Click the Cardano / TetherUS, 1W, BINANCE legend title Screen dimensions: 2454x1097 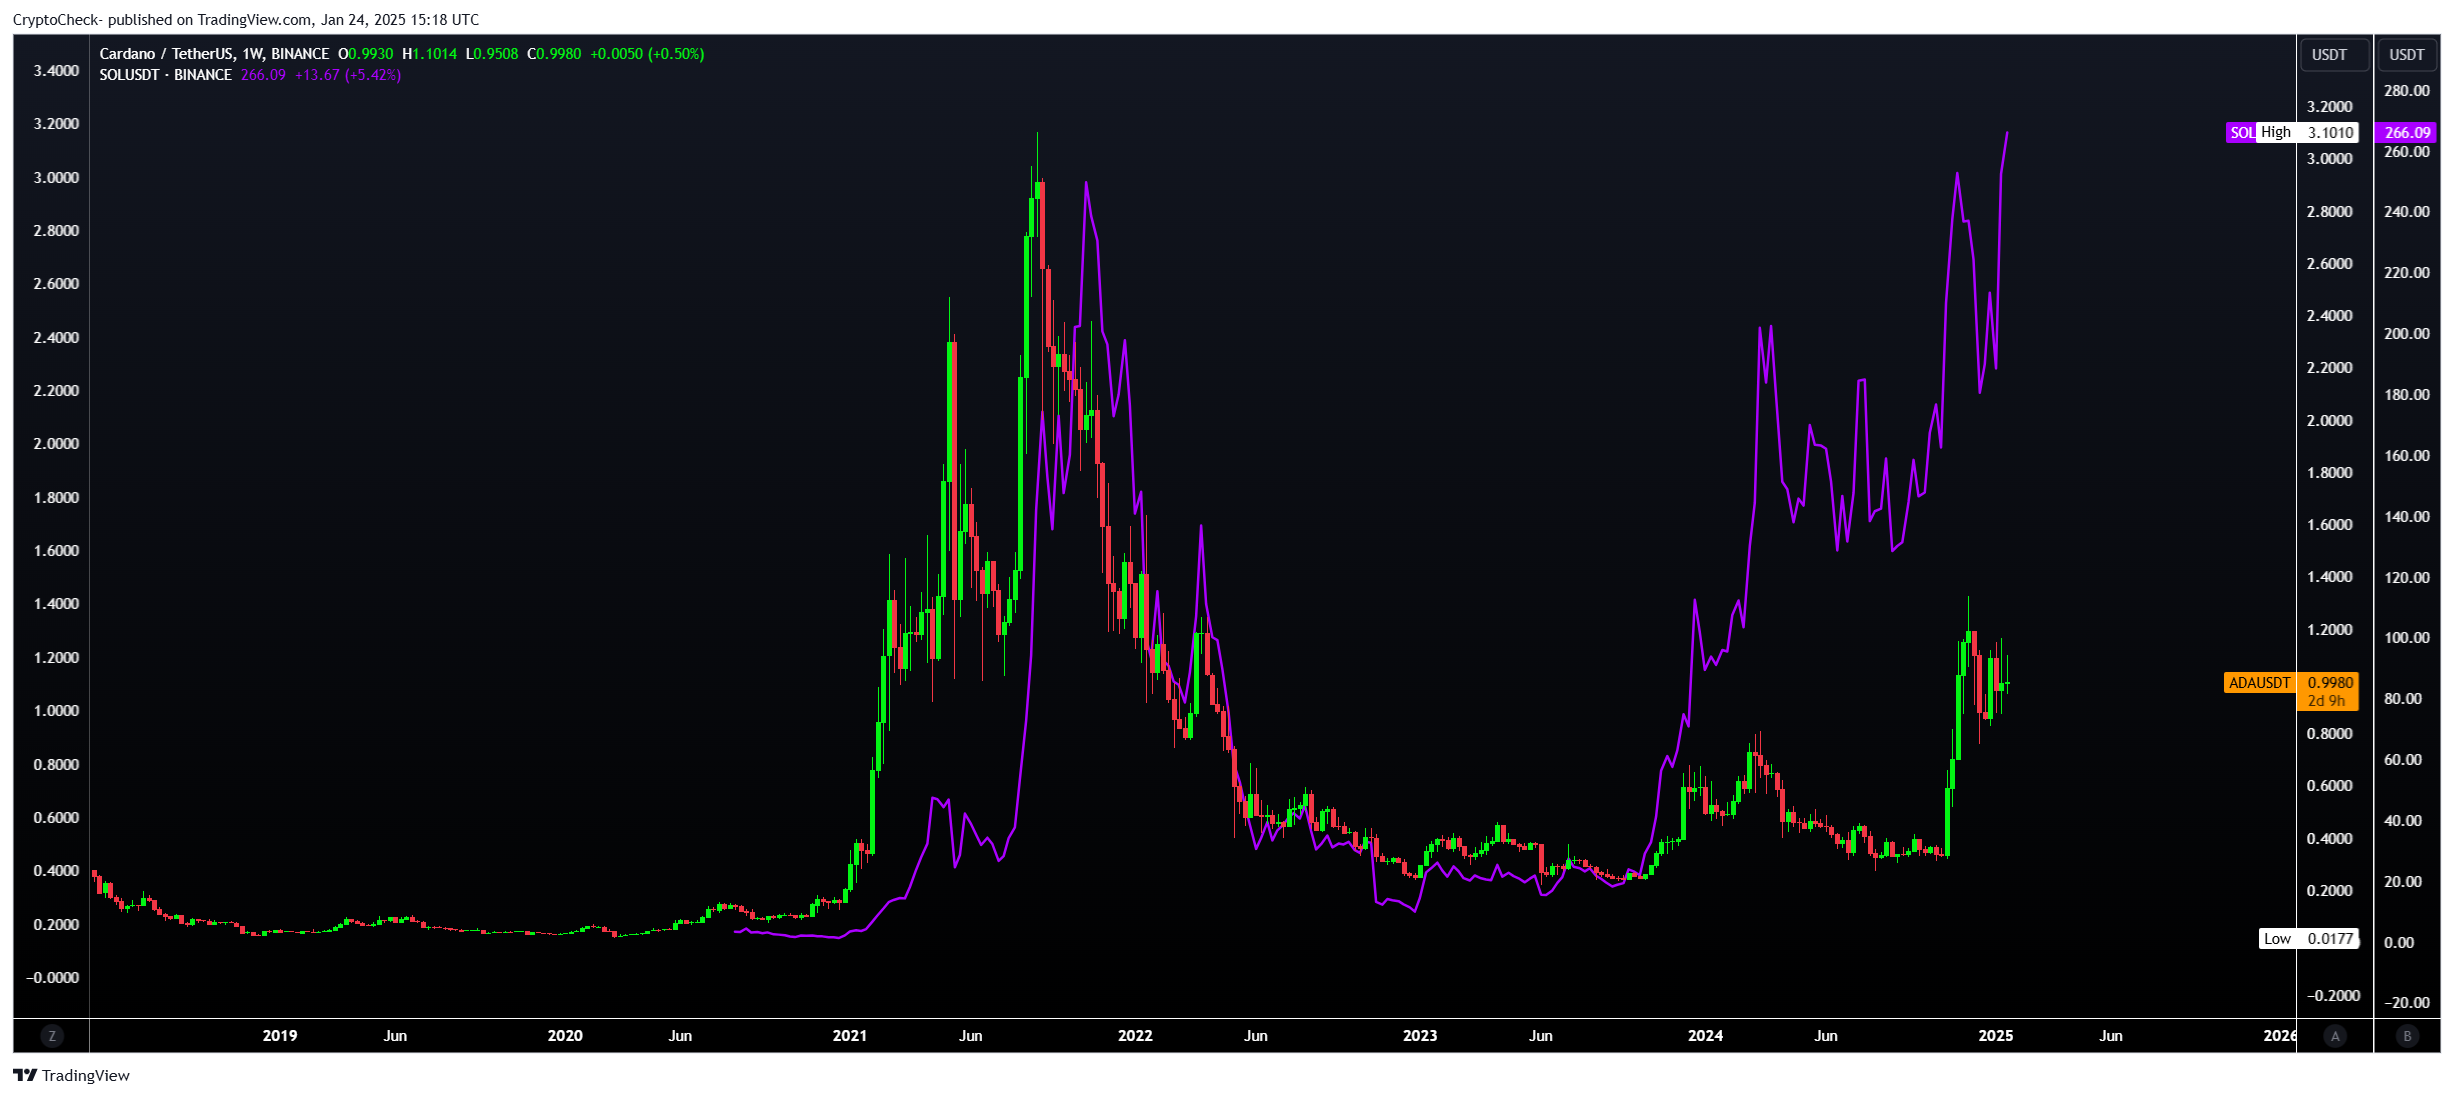pos(214,54)
